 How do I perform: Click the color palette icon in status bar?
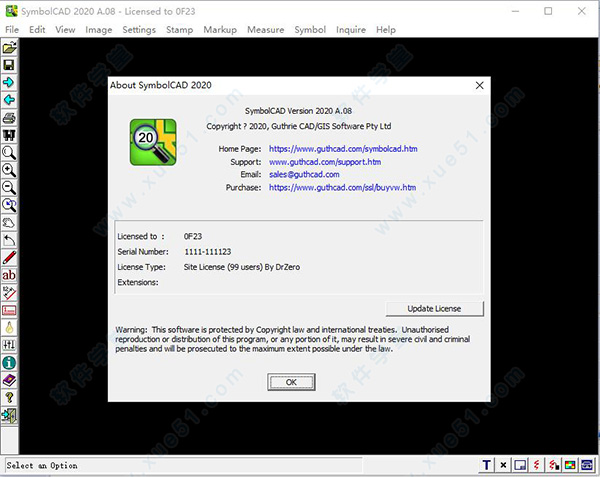click(x=570, y=465)
